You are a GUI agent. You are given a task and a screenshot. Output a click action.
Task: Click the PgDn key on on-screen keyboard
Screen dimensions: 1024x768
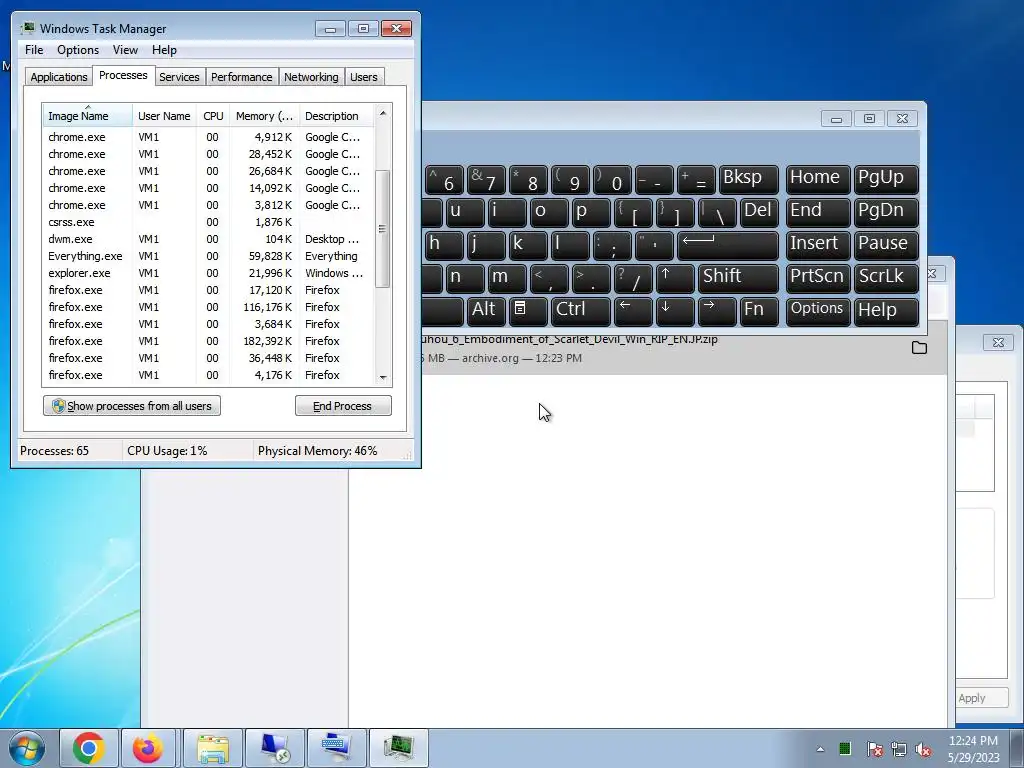coord(886,212)
